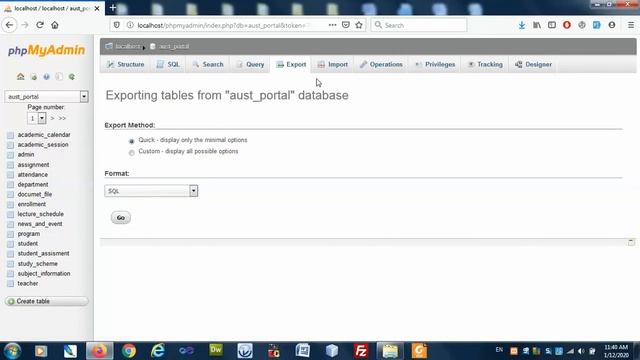Reload the current page
This screenshot has height=360, width=640.
[x=40, y=25]
